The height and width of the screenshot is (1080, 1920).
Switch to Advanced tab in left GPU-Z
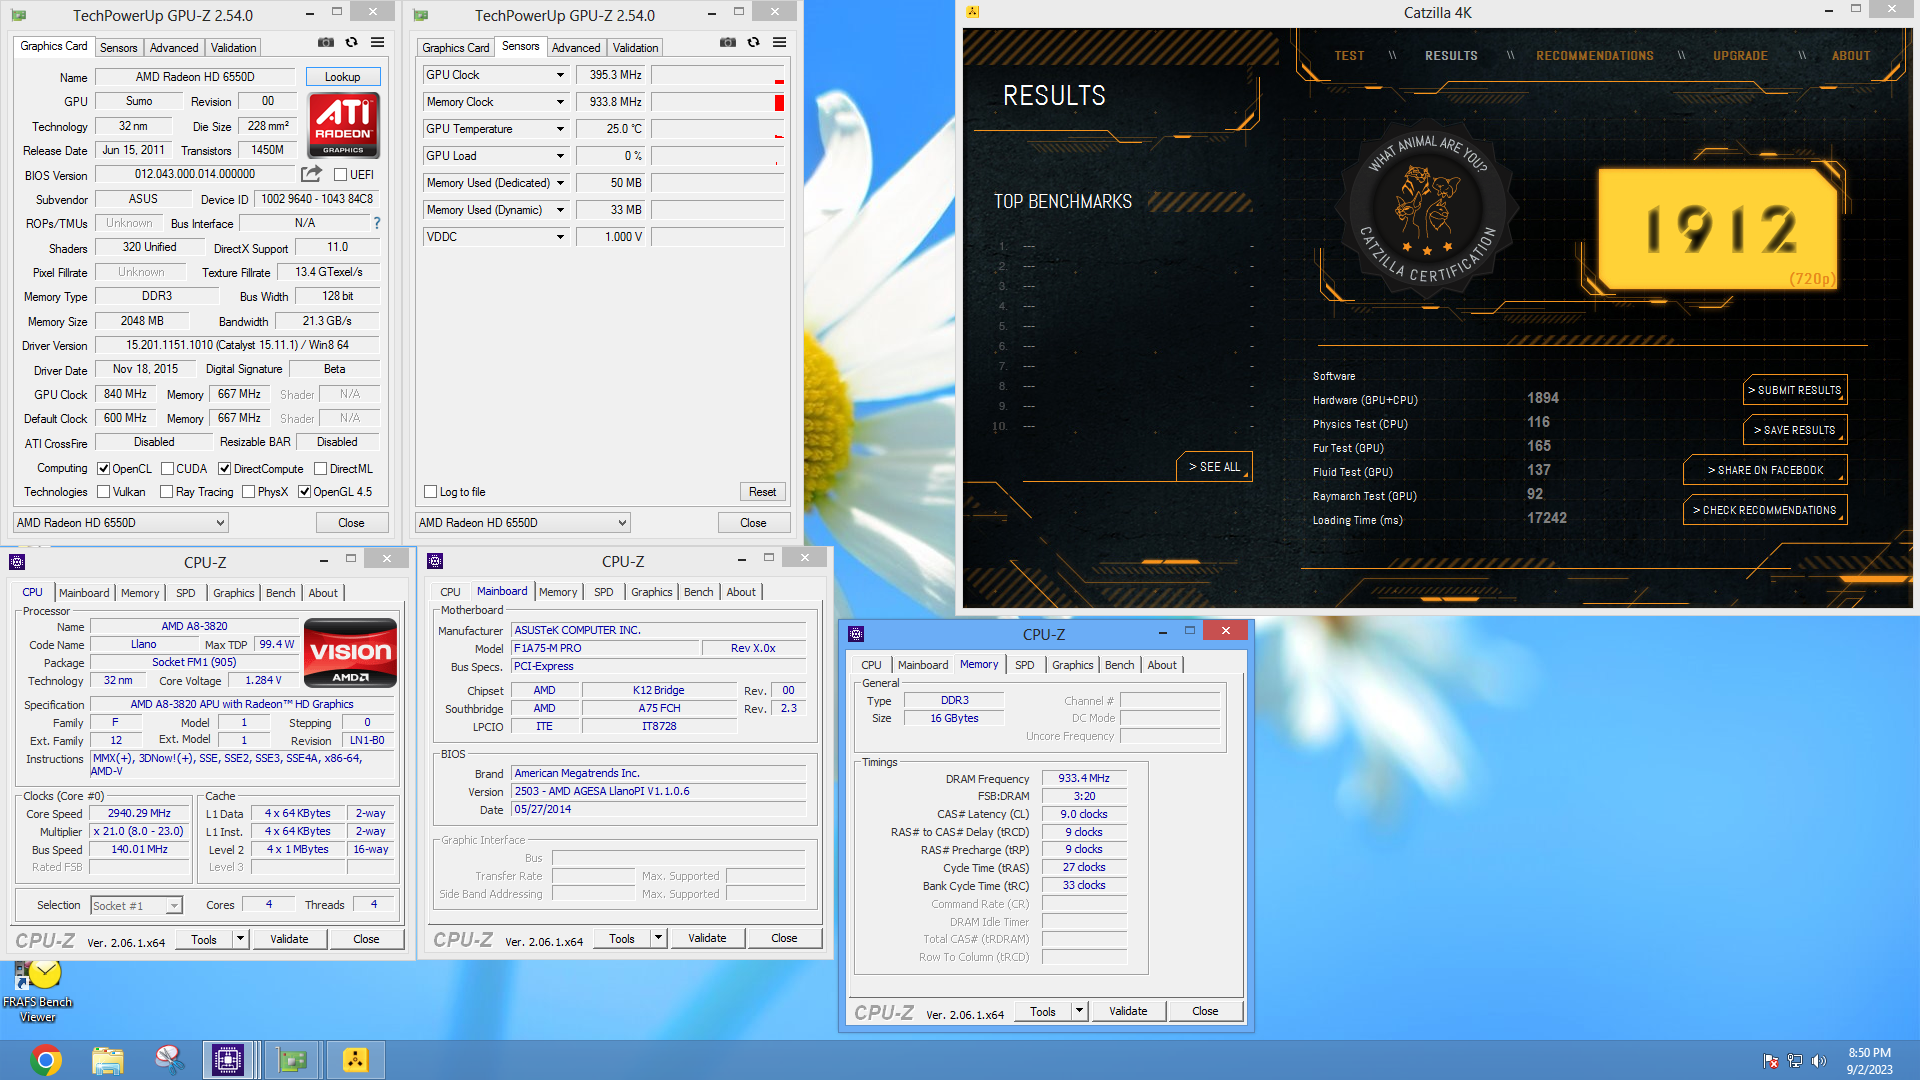[x=174, y=48]
